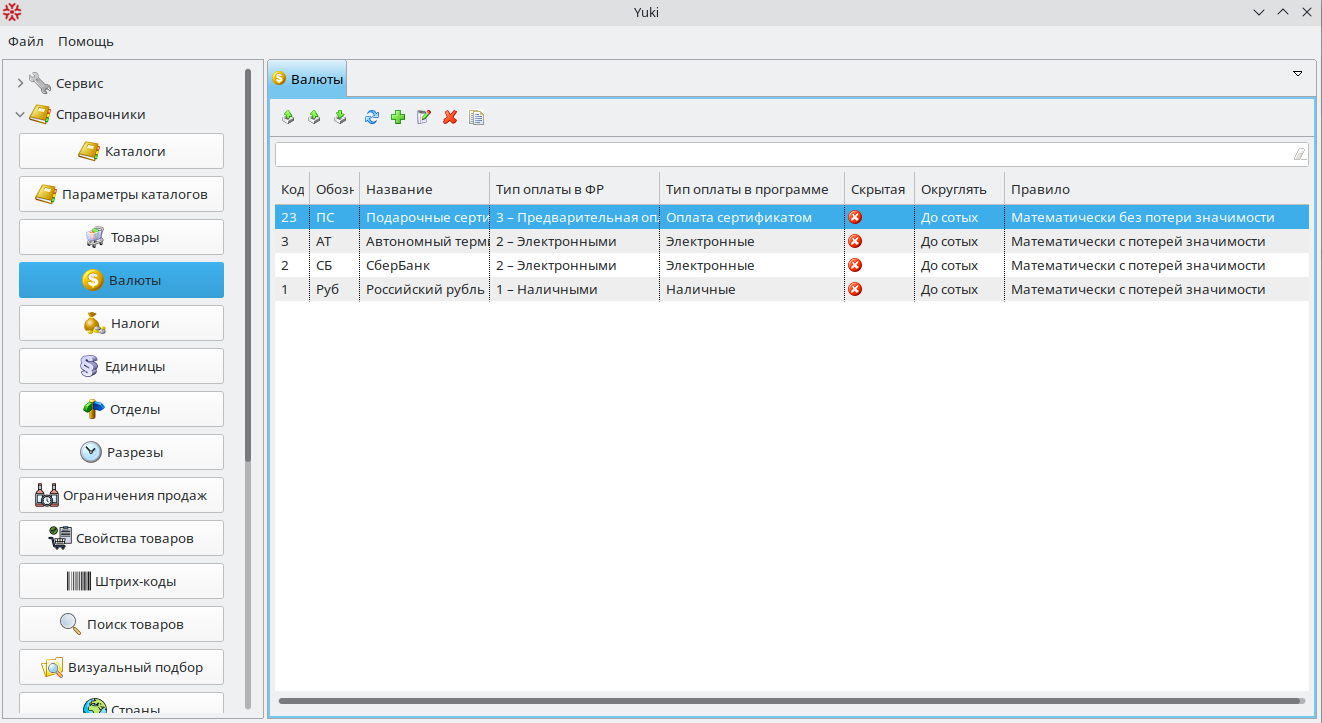The height and width of the screenshot is (723, 1322).
Task: Click the edit notepad-with-pencil toolbar icon
Action: (x=424, y=117)
